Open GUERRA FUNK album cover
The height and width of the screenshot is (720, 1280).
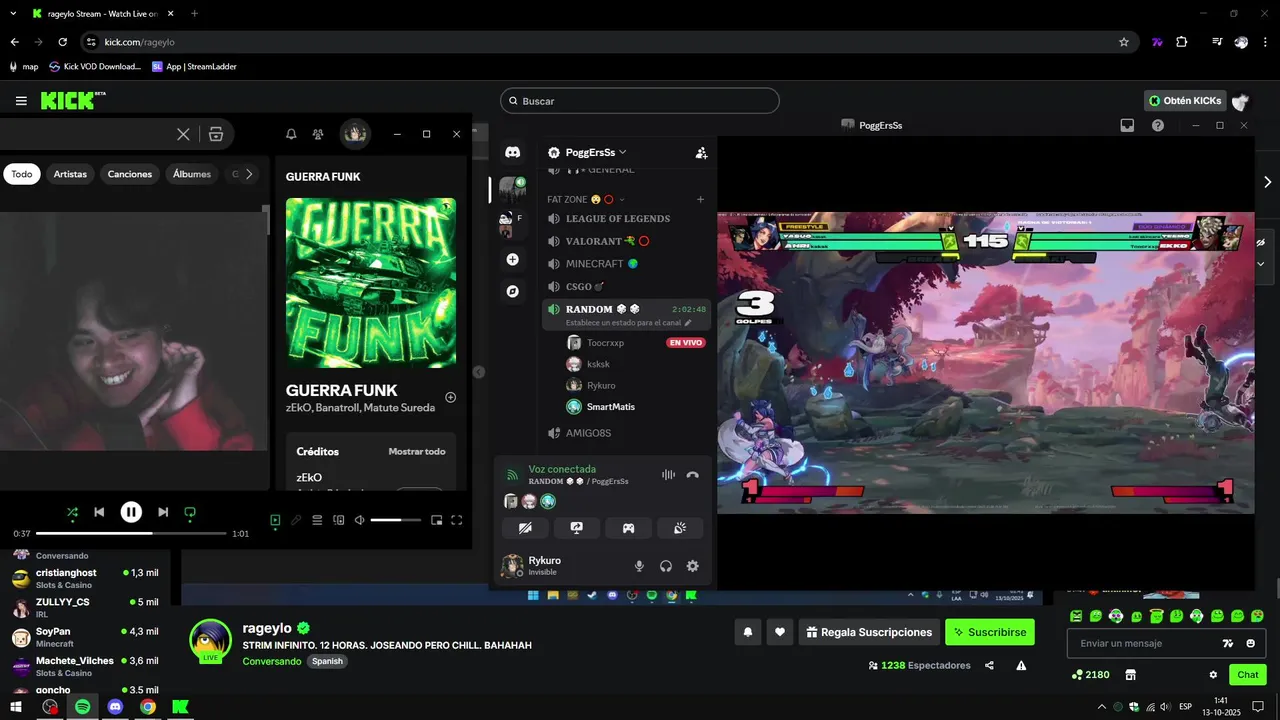tap(371, 283)
